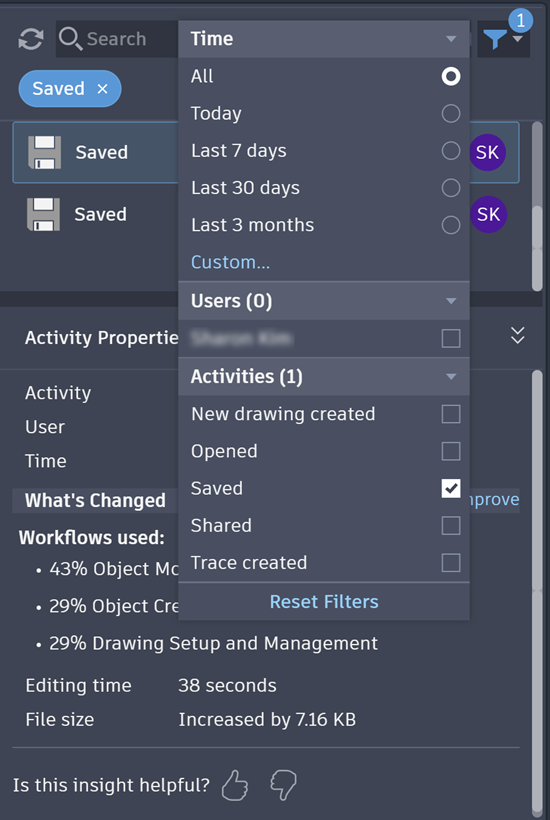Uncheck the Saved activity checkbox

(x=451, y=488)
